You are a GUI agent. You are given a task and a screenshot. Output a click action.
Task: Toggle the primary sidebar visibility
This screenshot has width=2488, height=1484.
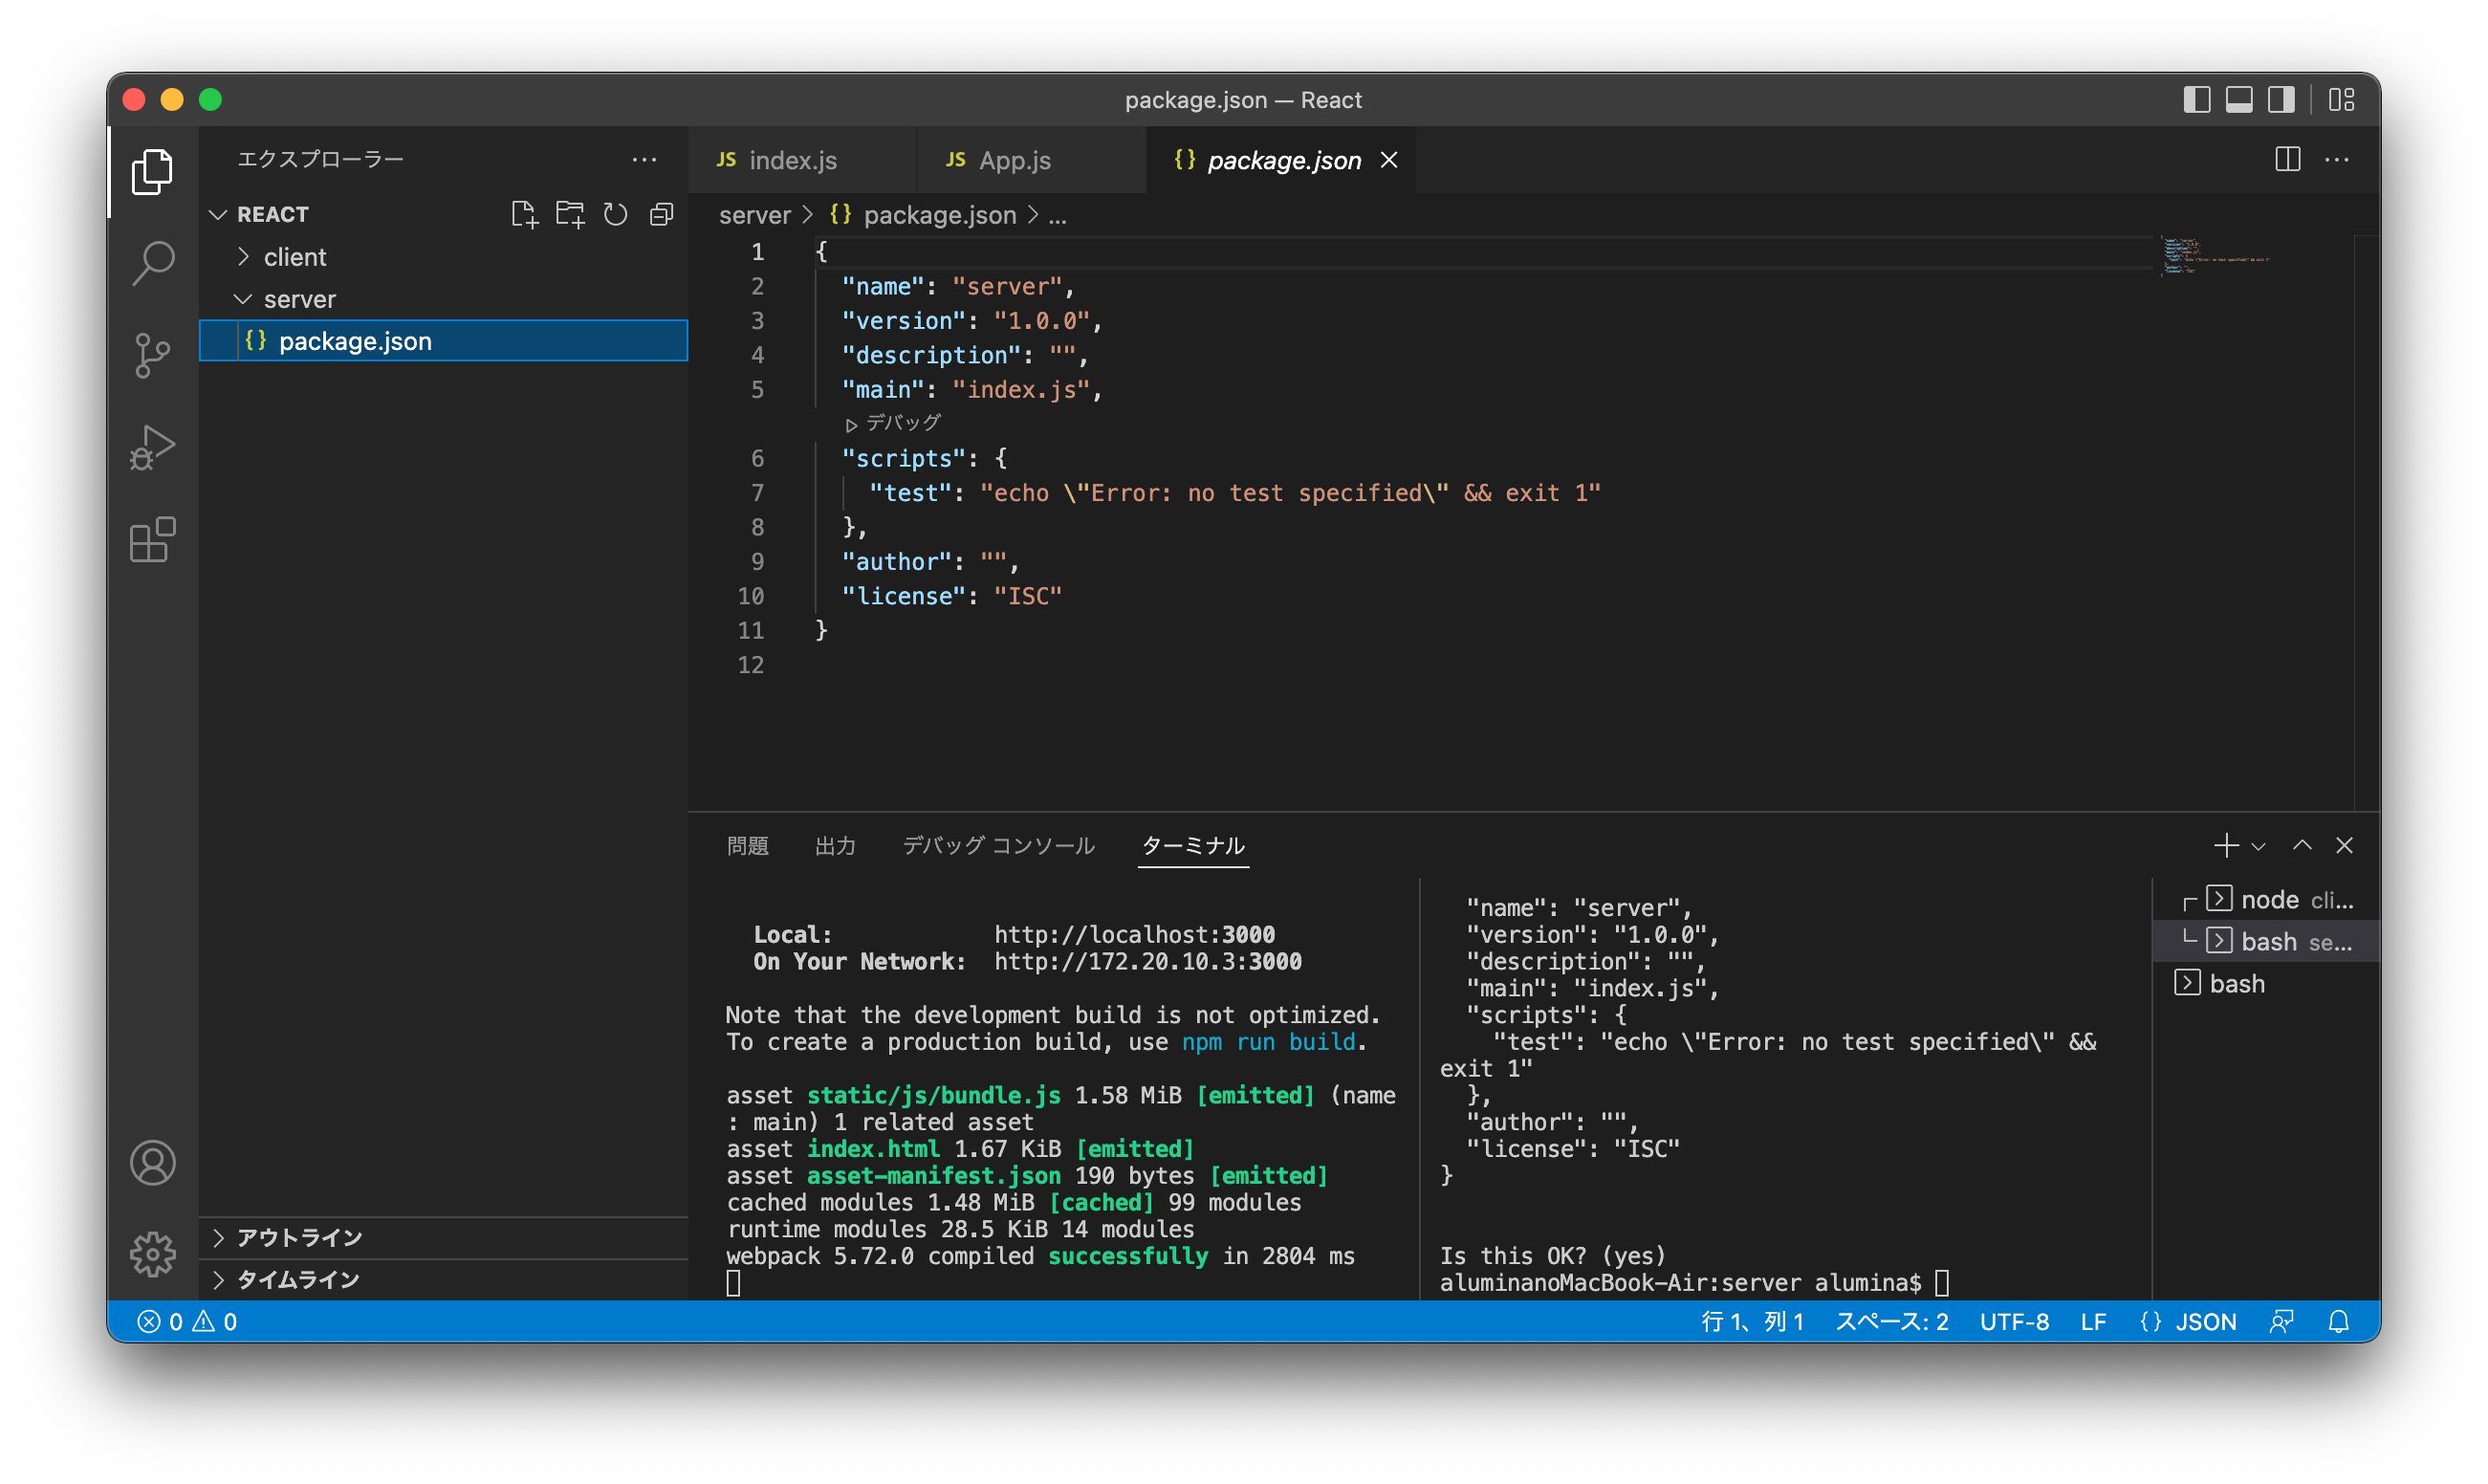coord(2196,100)
